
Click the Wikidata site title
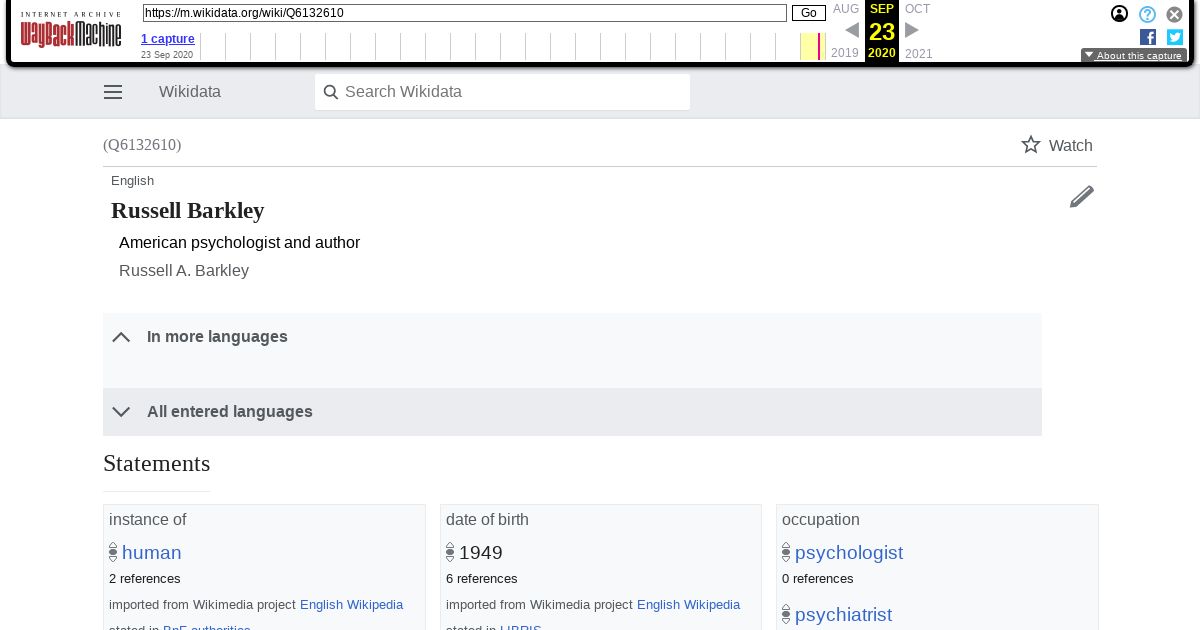[190, 92]
